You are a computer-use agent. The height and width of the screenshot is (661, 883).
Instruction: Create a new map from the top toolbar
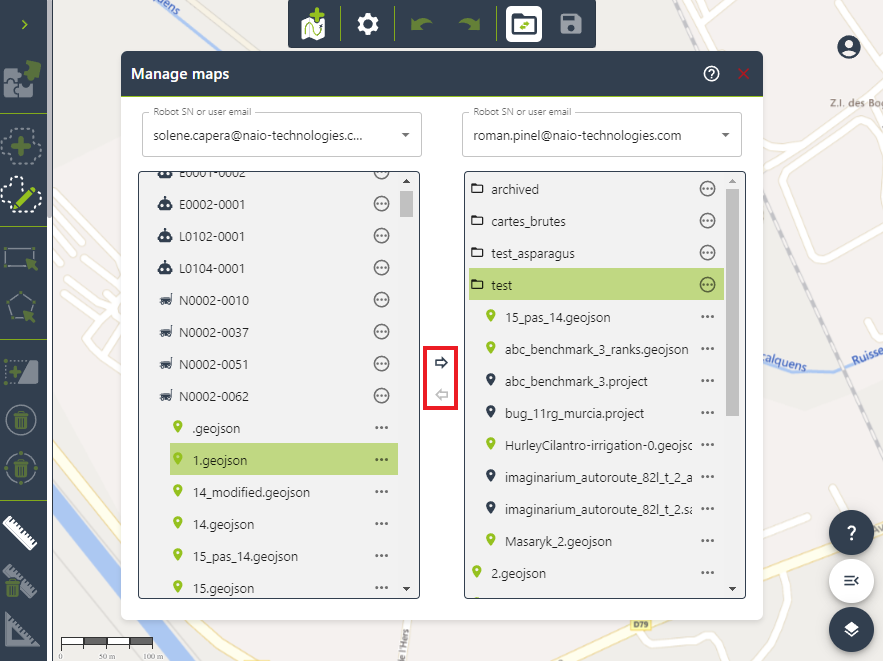pos(314,24)
